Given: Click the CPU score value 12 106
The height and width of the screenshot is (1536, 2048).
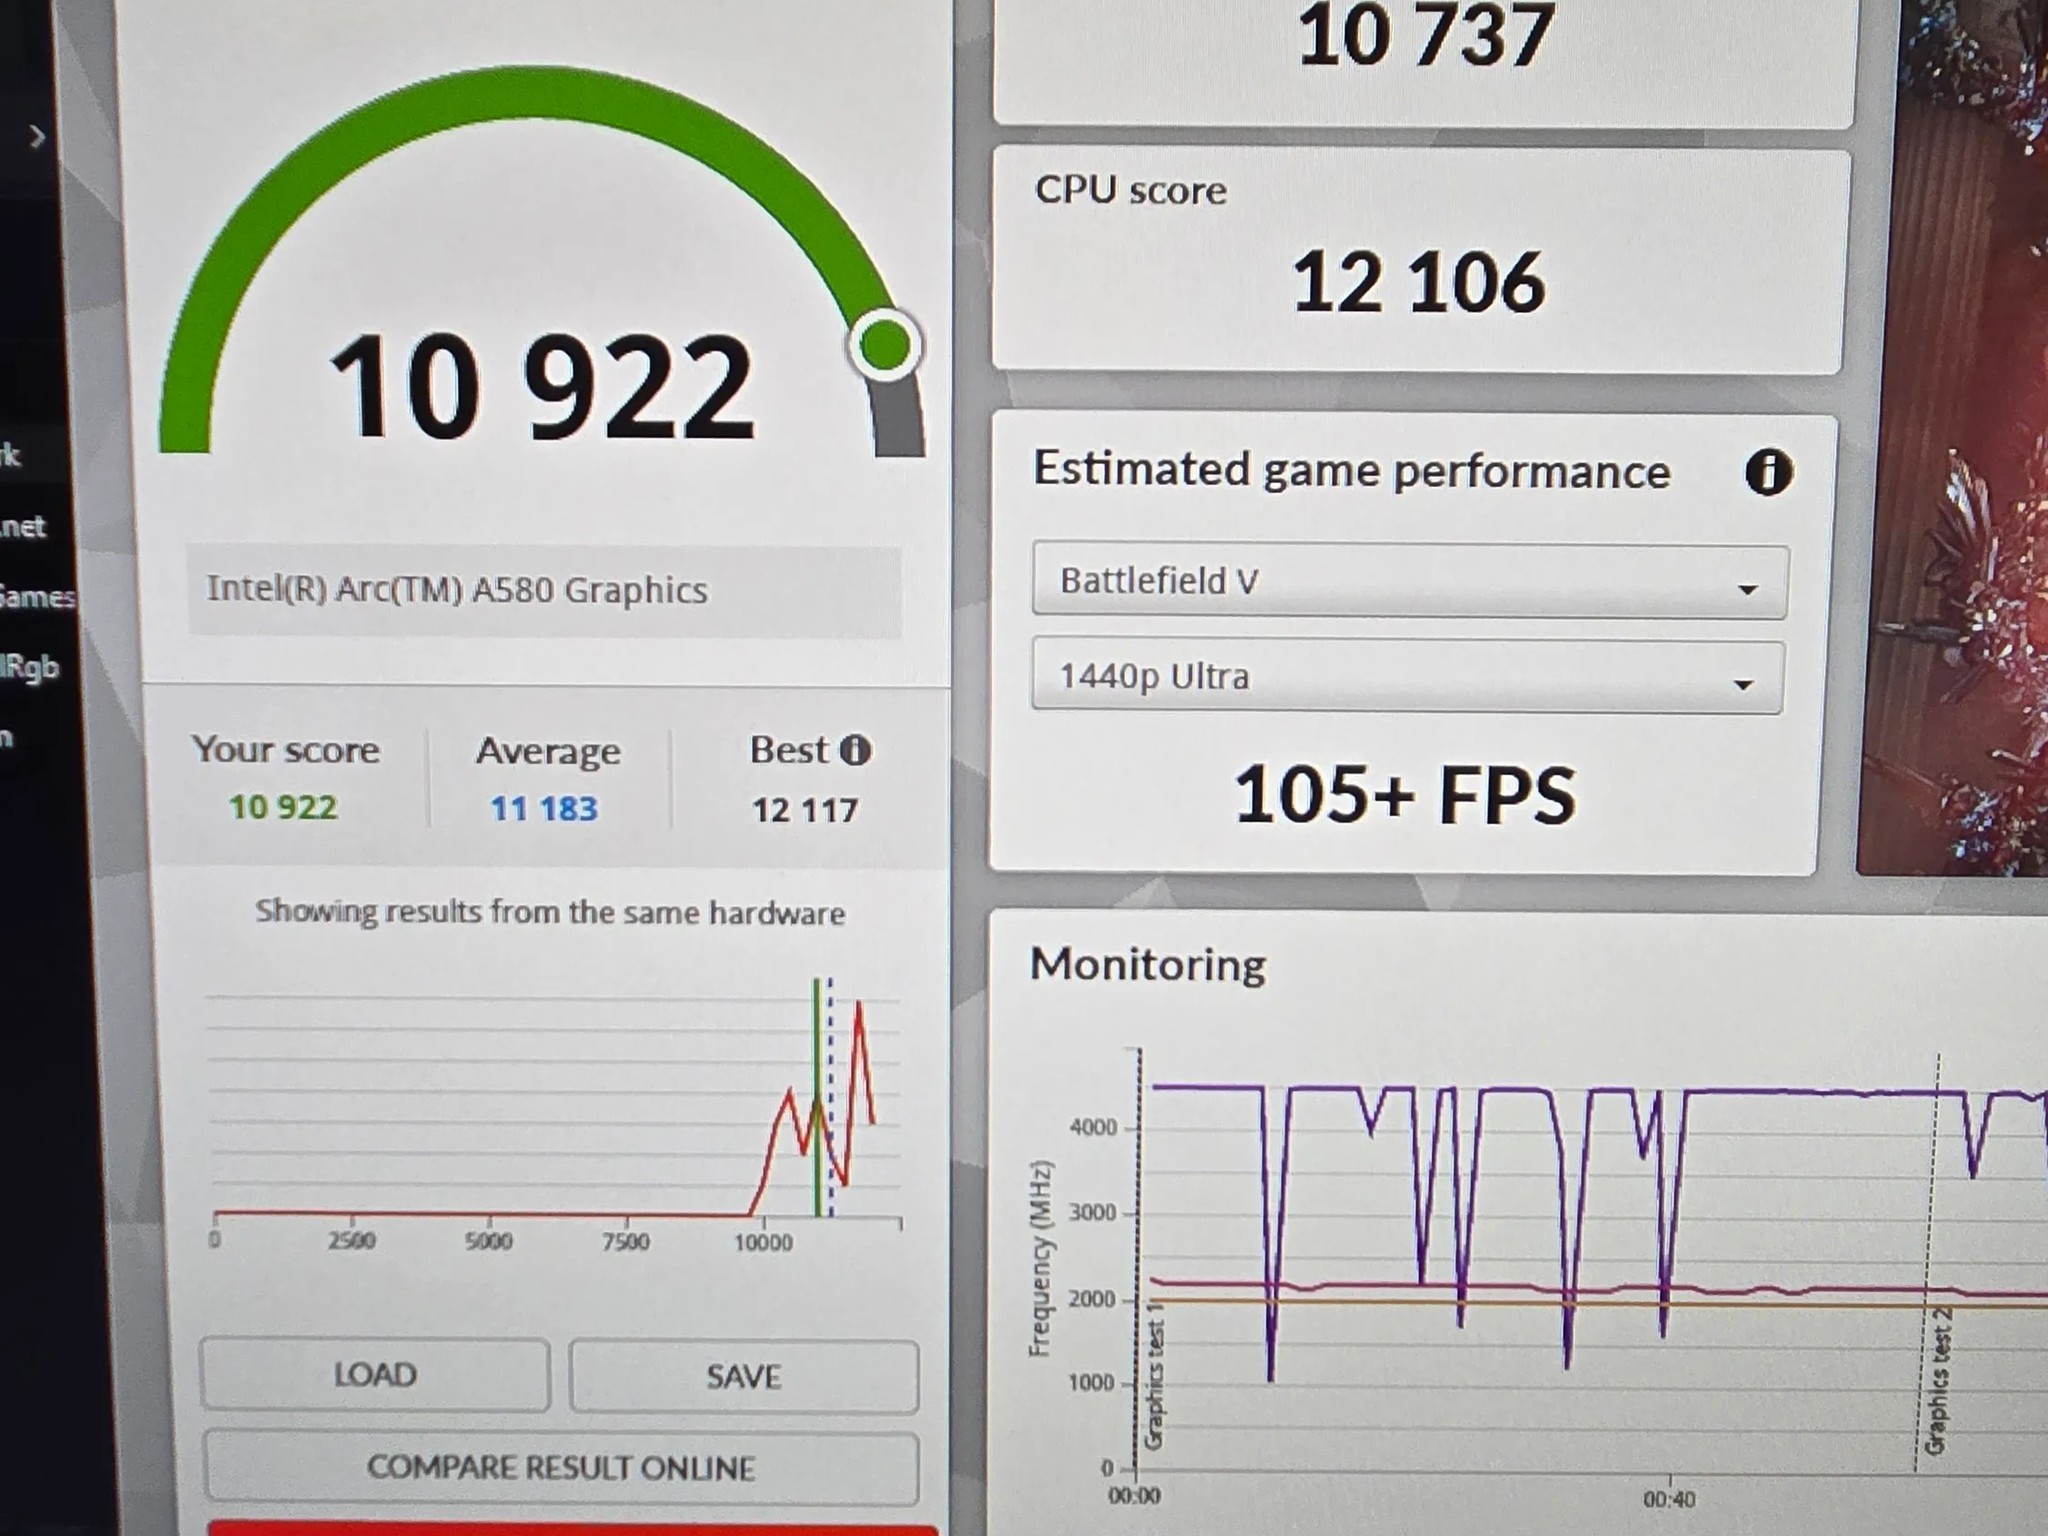Looking at the screenshot, I should coord(1419,283).
